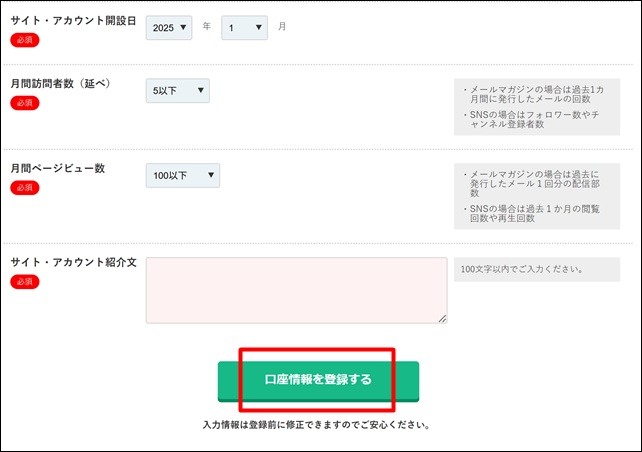The height and width of the screenshot is (452, 642).
Task: Open the month dropdown showing 1
Action: (244, 28)
